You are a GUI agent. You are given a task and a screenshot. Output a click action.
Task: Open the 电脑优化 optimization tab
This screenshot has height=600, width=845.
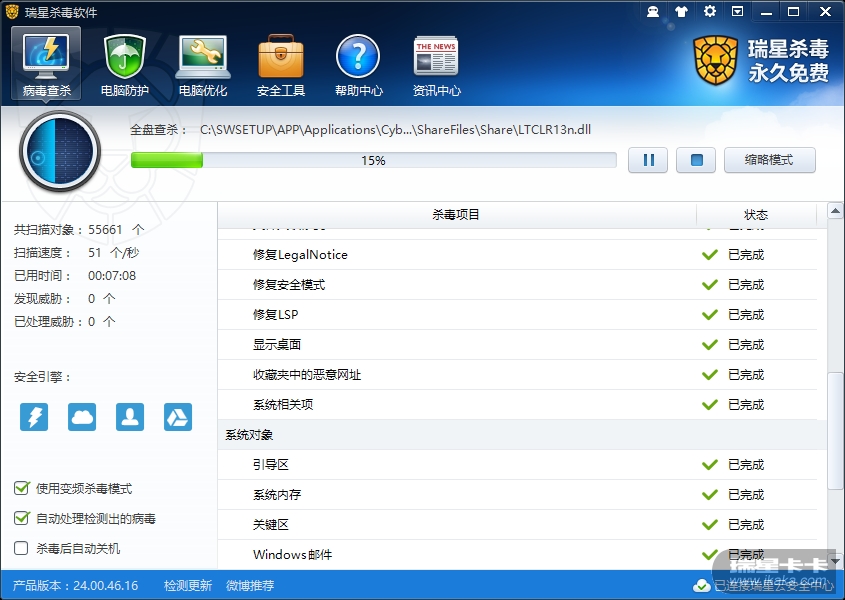pyautogui.click(x=203, y=65)
